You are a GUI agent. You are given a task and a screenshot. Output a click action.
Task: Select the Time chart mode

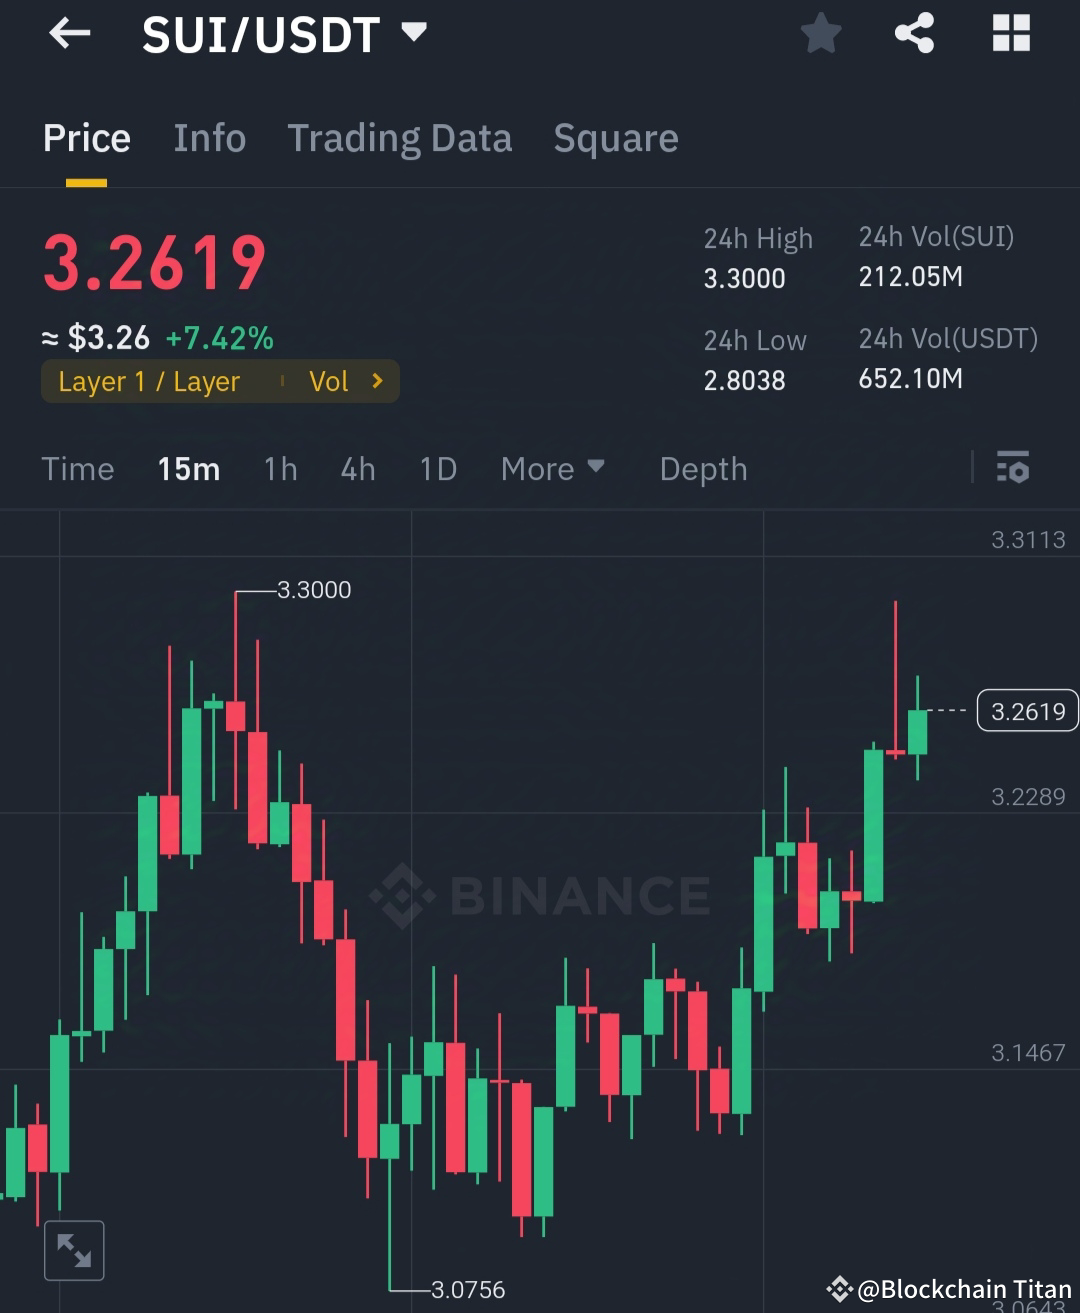click(78, 468)
